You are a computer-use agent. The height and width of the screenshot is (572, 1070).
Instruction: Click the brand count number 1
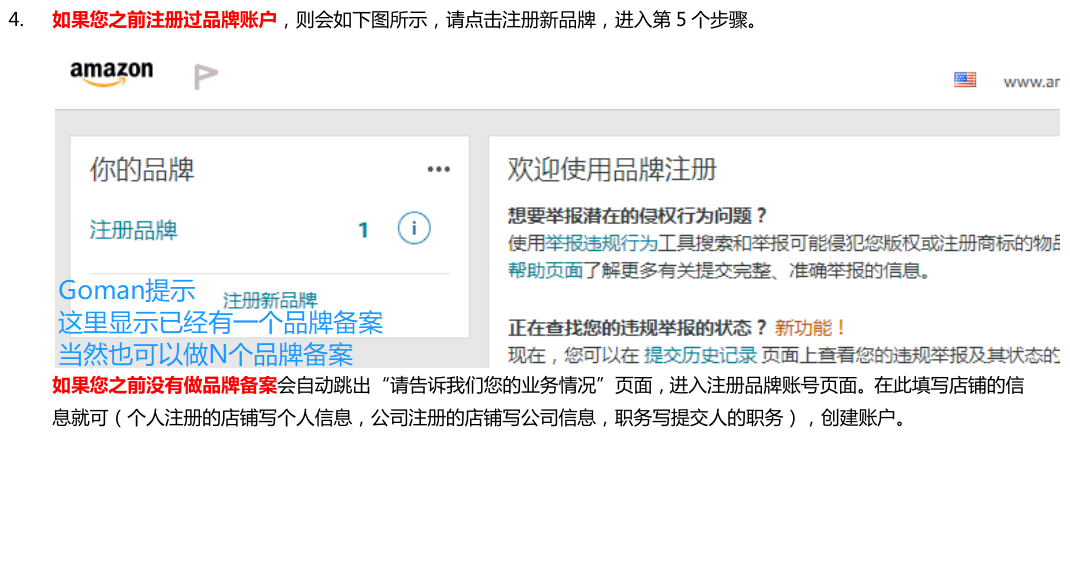pos(363,230)
